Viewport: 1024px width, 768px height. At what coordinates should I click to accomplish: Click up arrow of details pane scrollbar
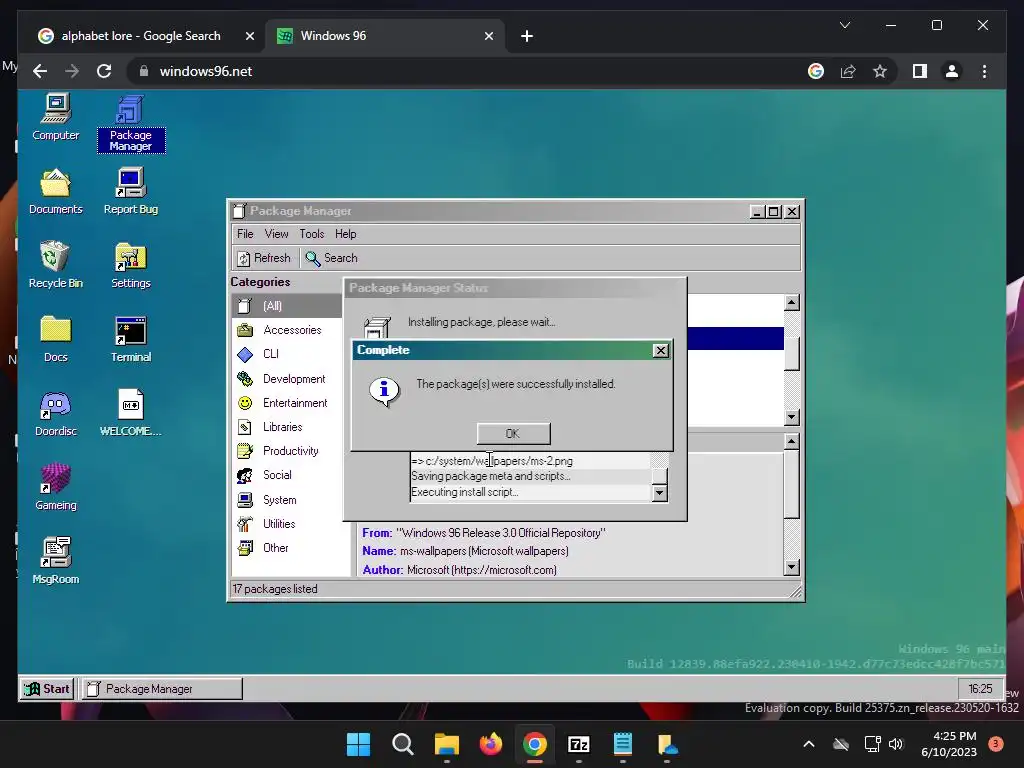click(792, 441)
